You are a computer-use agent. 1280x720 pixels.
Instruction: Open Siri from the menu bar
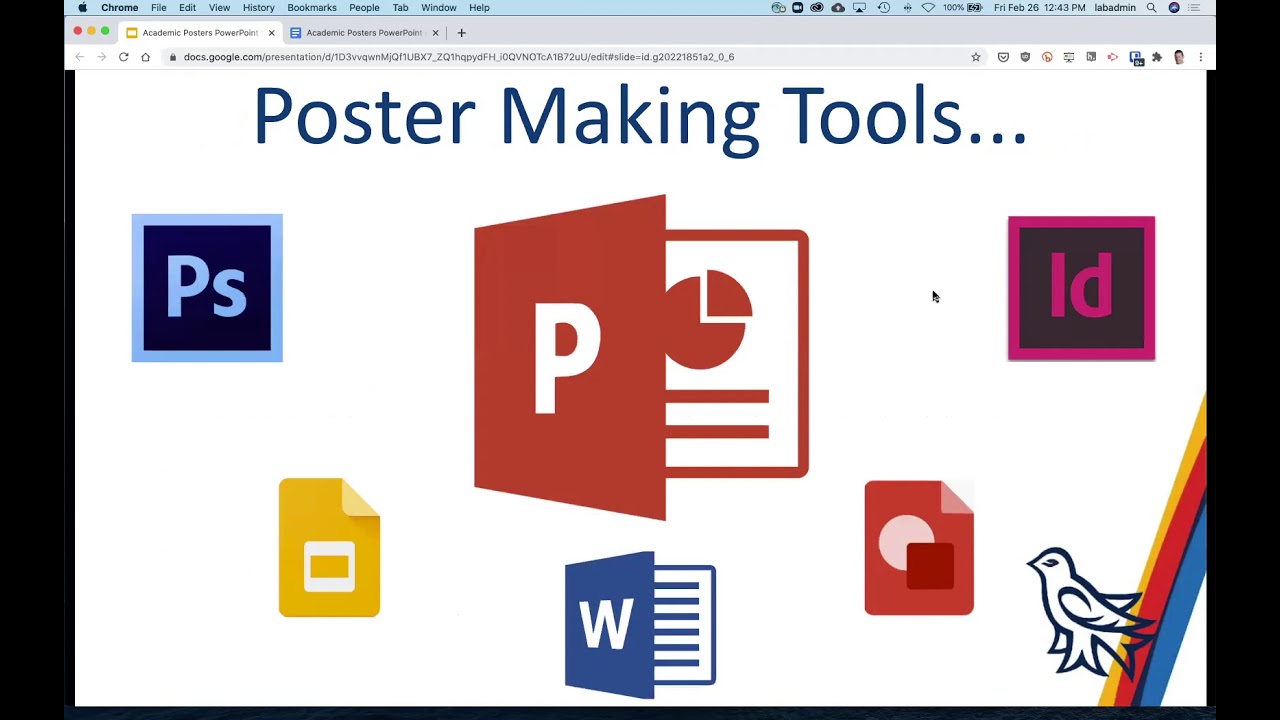click(x=1174, y=8)
